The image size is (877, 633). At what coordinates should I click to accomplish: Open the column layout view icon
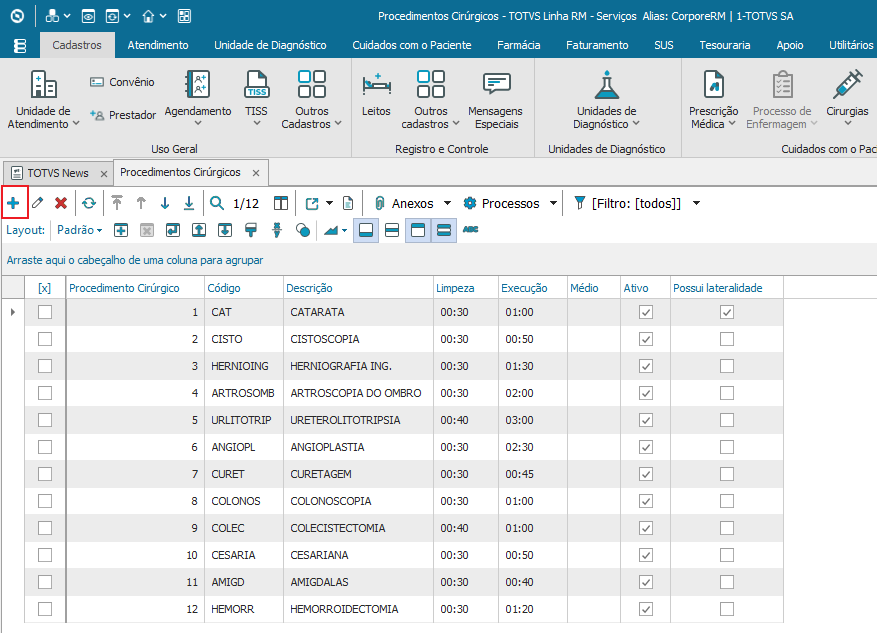tap(281, 203)
